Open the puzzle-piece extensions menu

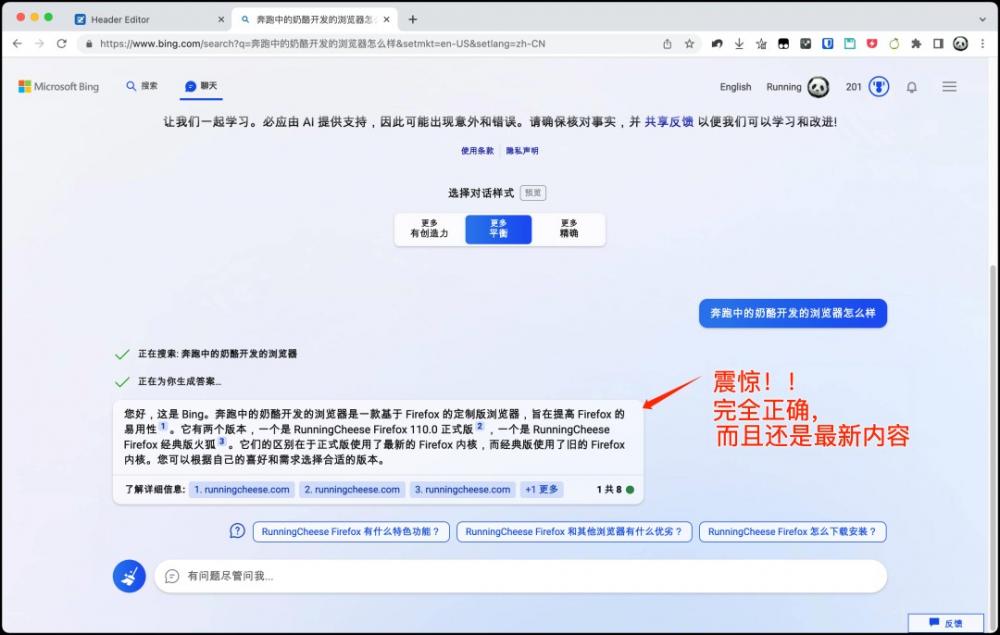point(916,43)
